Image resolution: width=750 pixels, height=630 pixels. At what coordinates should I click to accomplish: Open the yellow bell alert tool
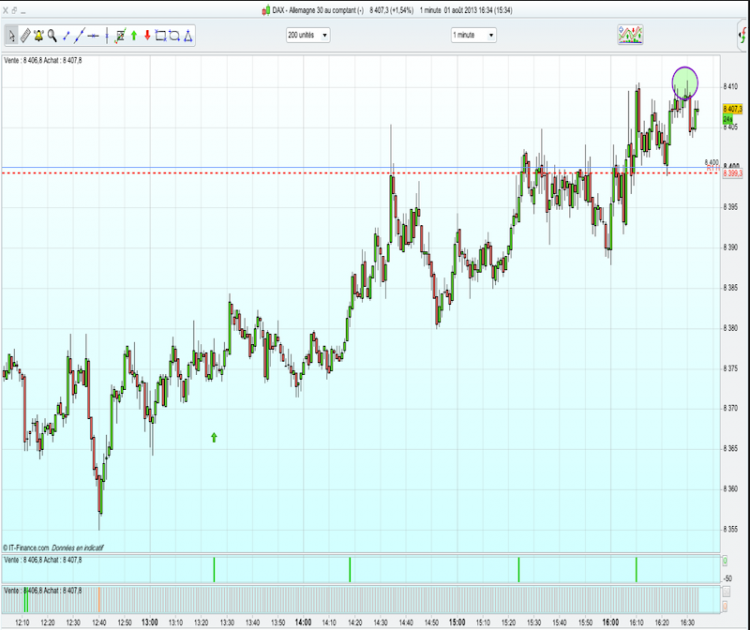tap(39, 35)
